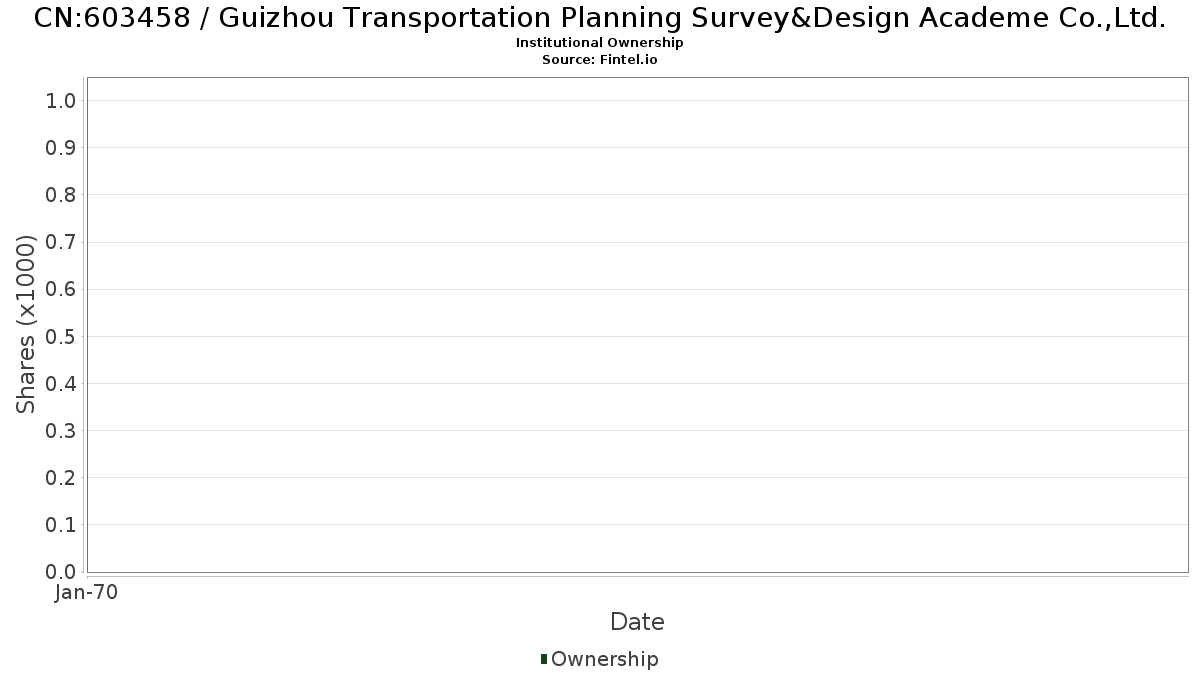Click the 0.5 y-axis tick label
This screenshot has width=1200, height=675.
pos(61,336)
